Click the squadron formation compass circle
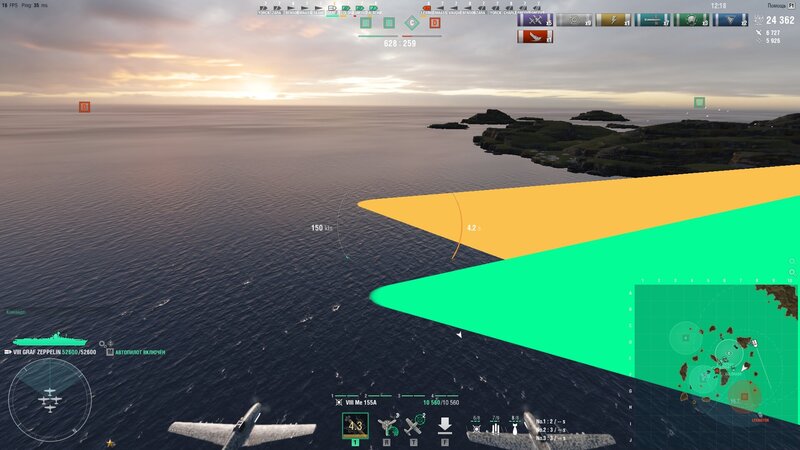 pyautogui.click(x=49, y=399)
